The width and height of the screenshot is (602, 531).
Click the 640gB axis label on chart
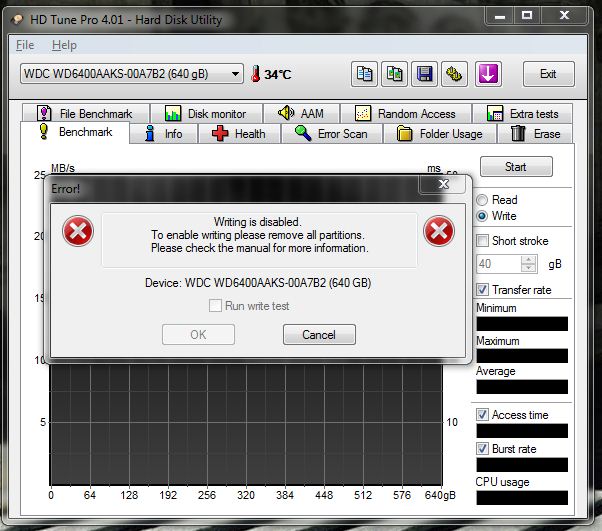click(440, 495)
